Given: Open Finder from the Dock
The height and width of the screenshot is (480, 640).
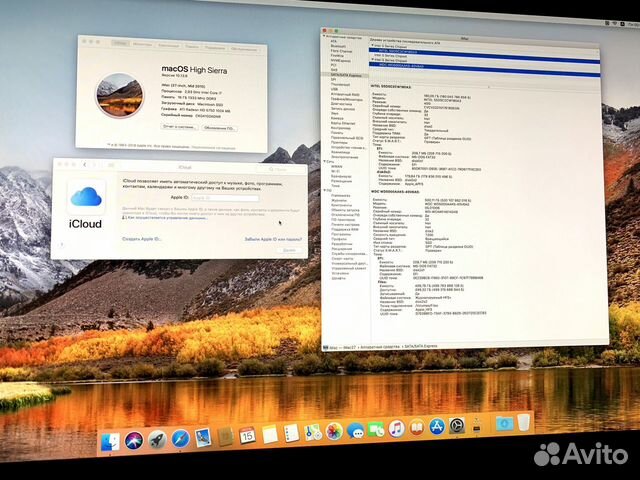Looking at the screenshot, I should click(110, 442).
